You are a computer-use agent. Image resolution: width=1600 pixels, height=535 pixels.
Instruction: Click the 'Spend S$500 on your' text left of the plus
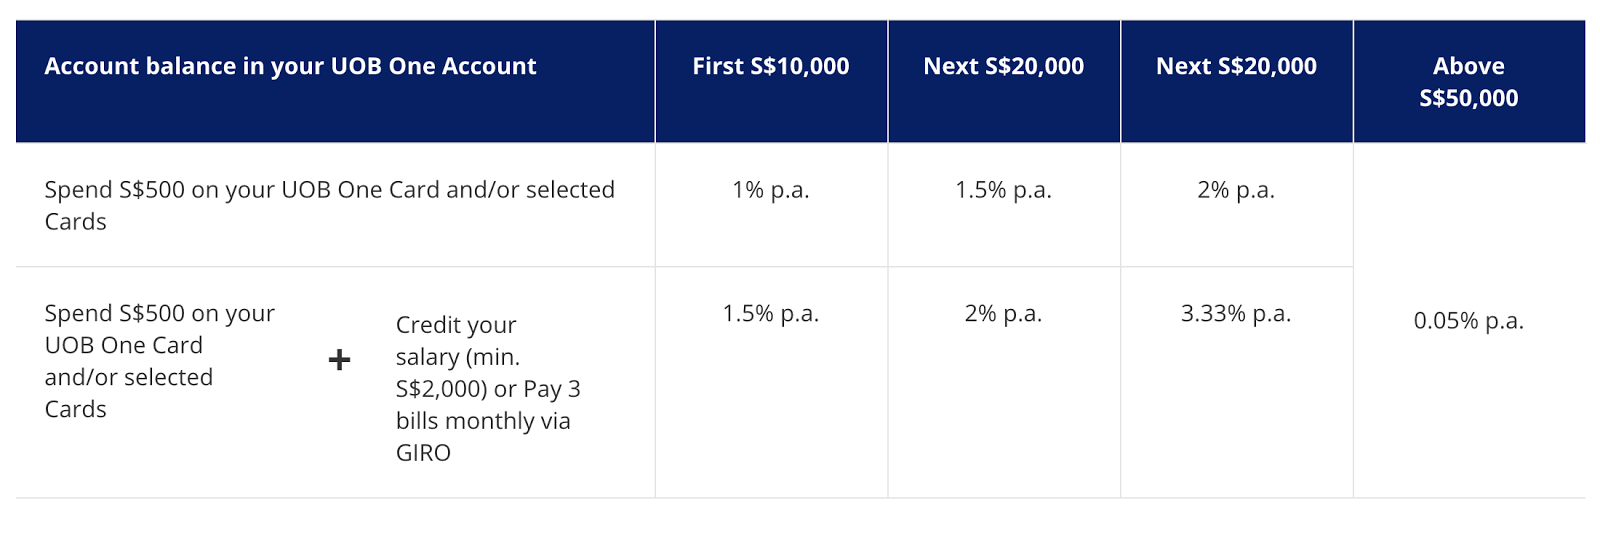coord(159,314)
